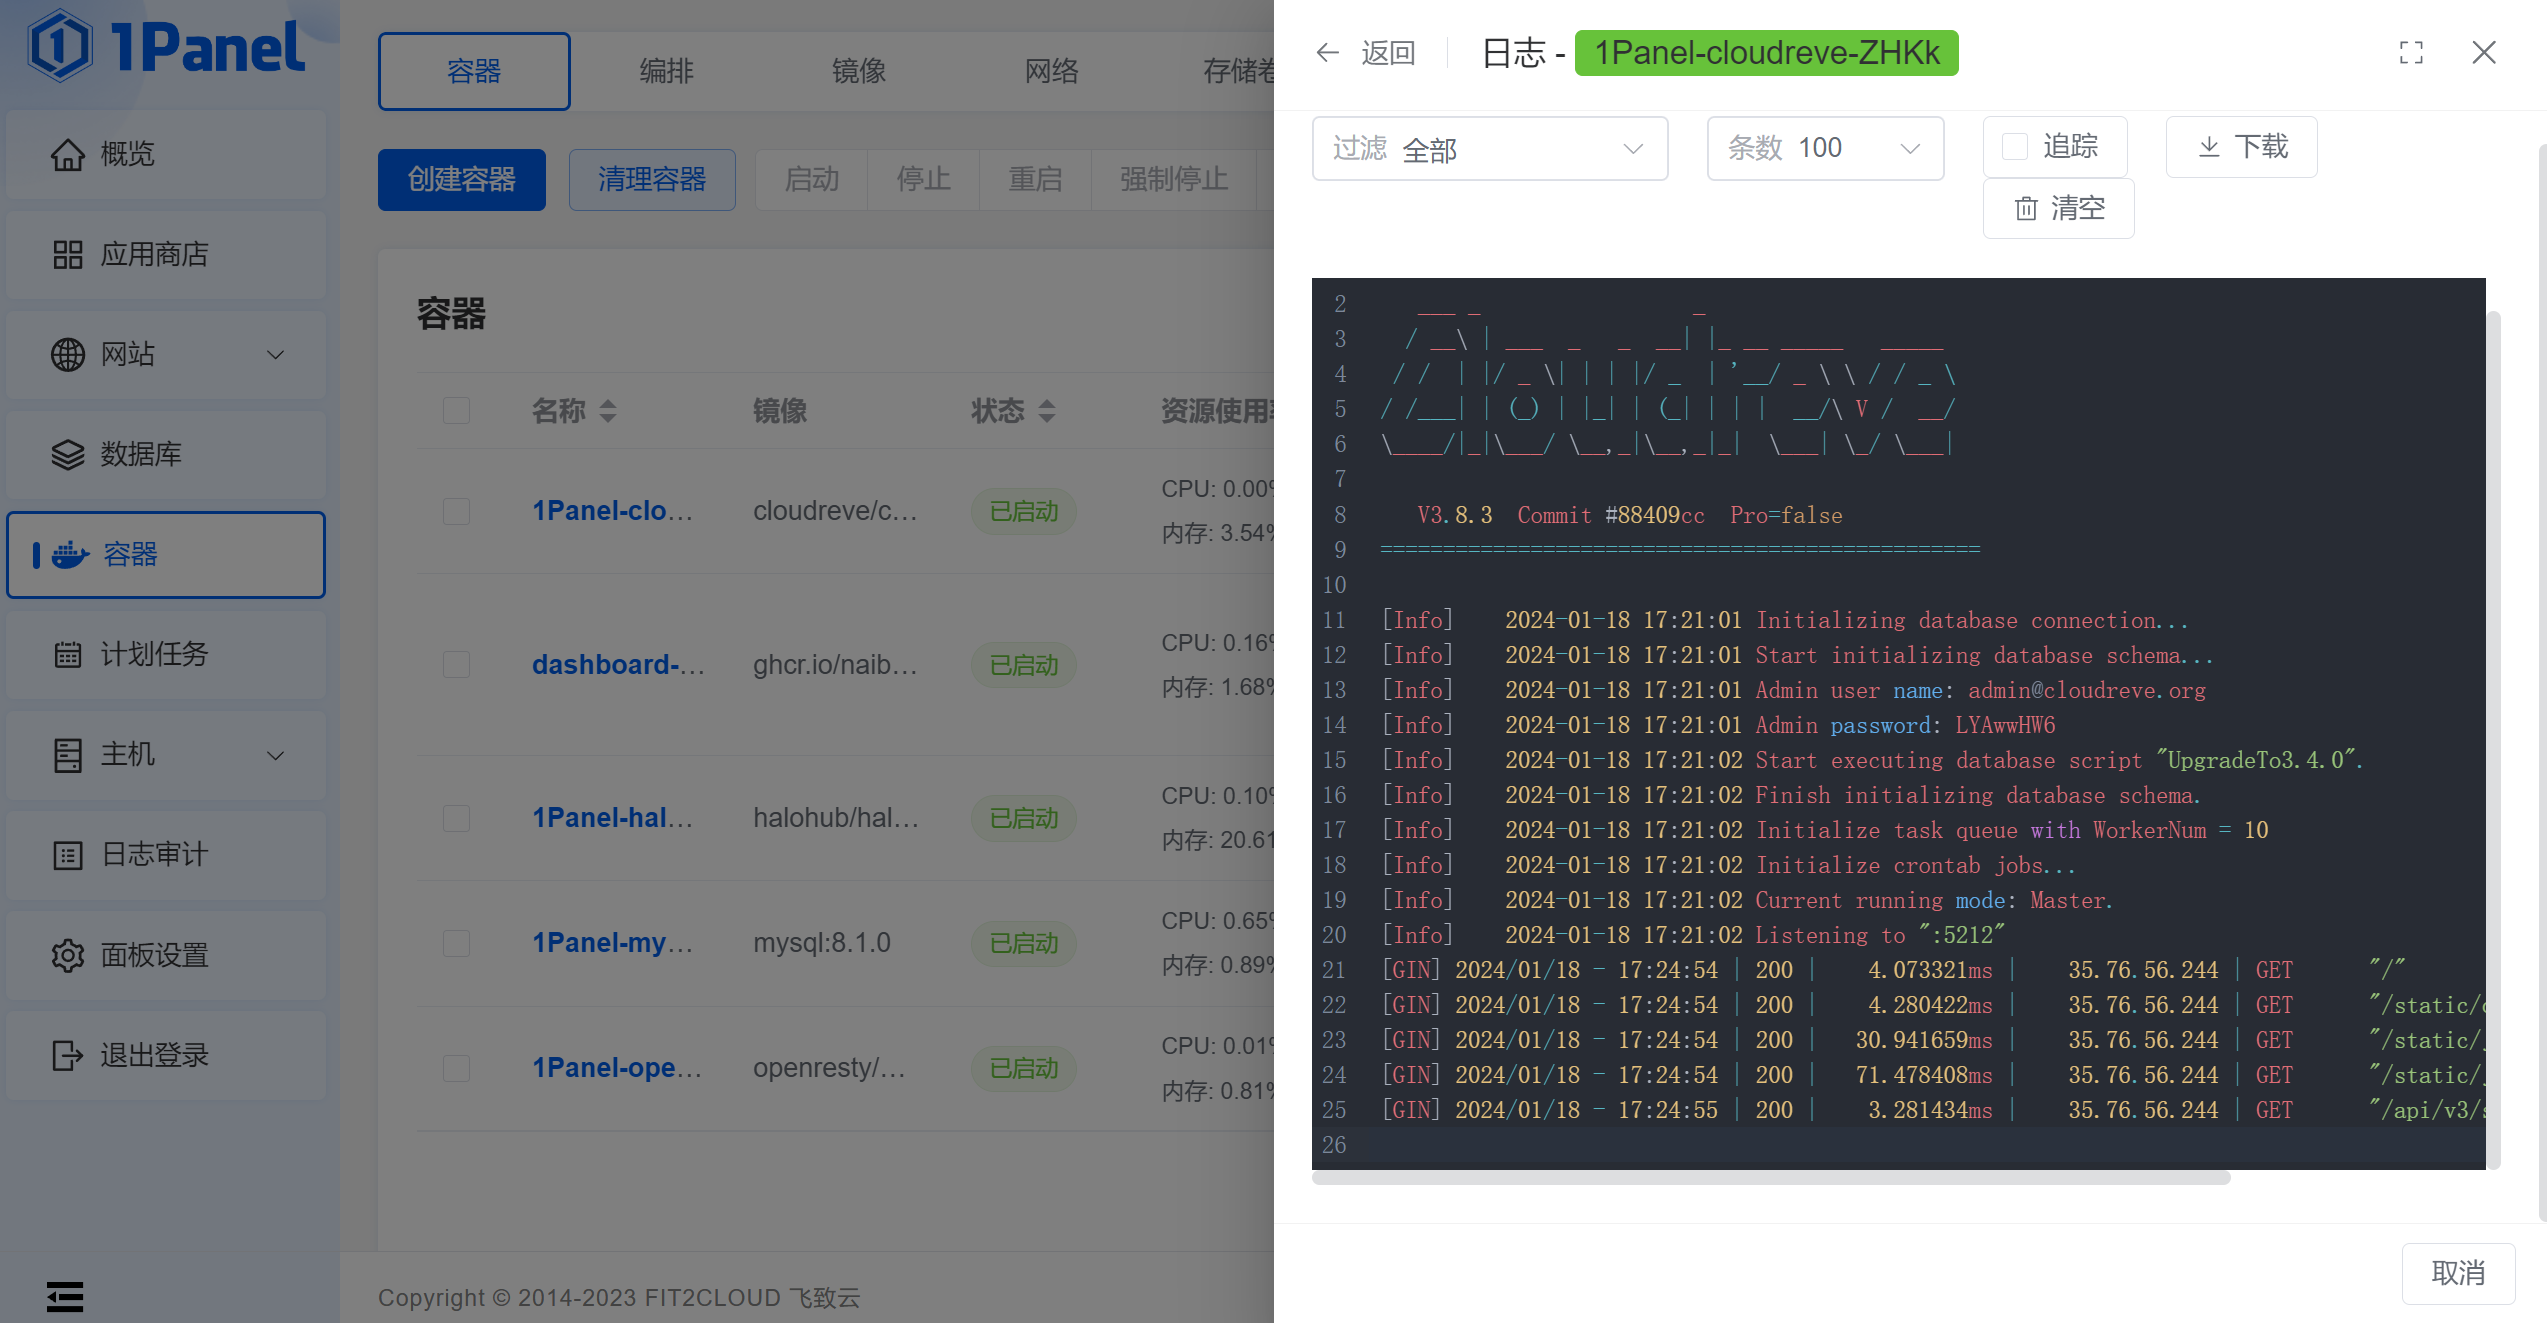Collapse the sidebar with the fold icon
This screenshot has width=2547, height=1323.
(65, 1296)
